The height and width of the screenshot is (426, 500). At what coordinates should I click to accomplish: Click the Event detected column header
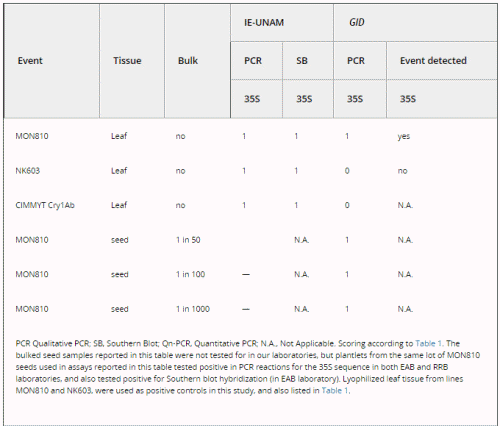coord(433,61)
